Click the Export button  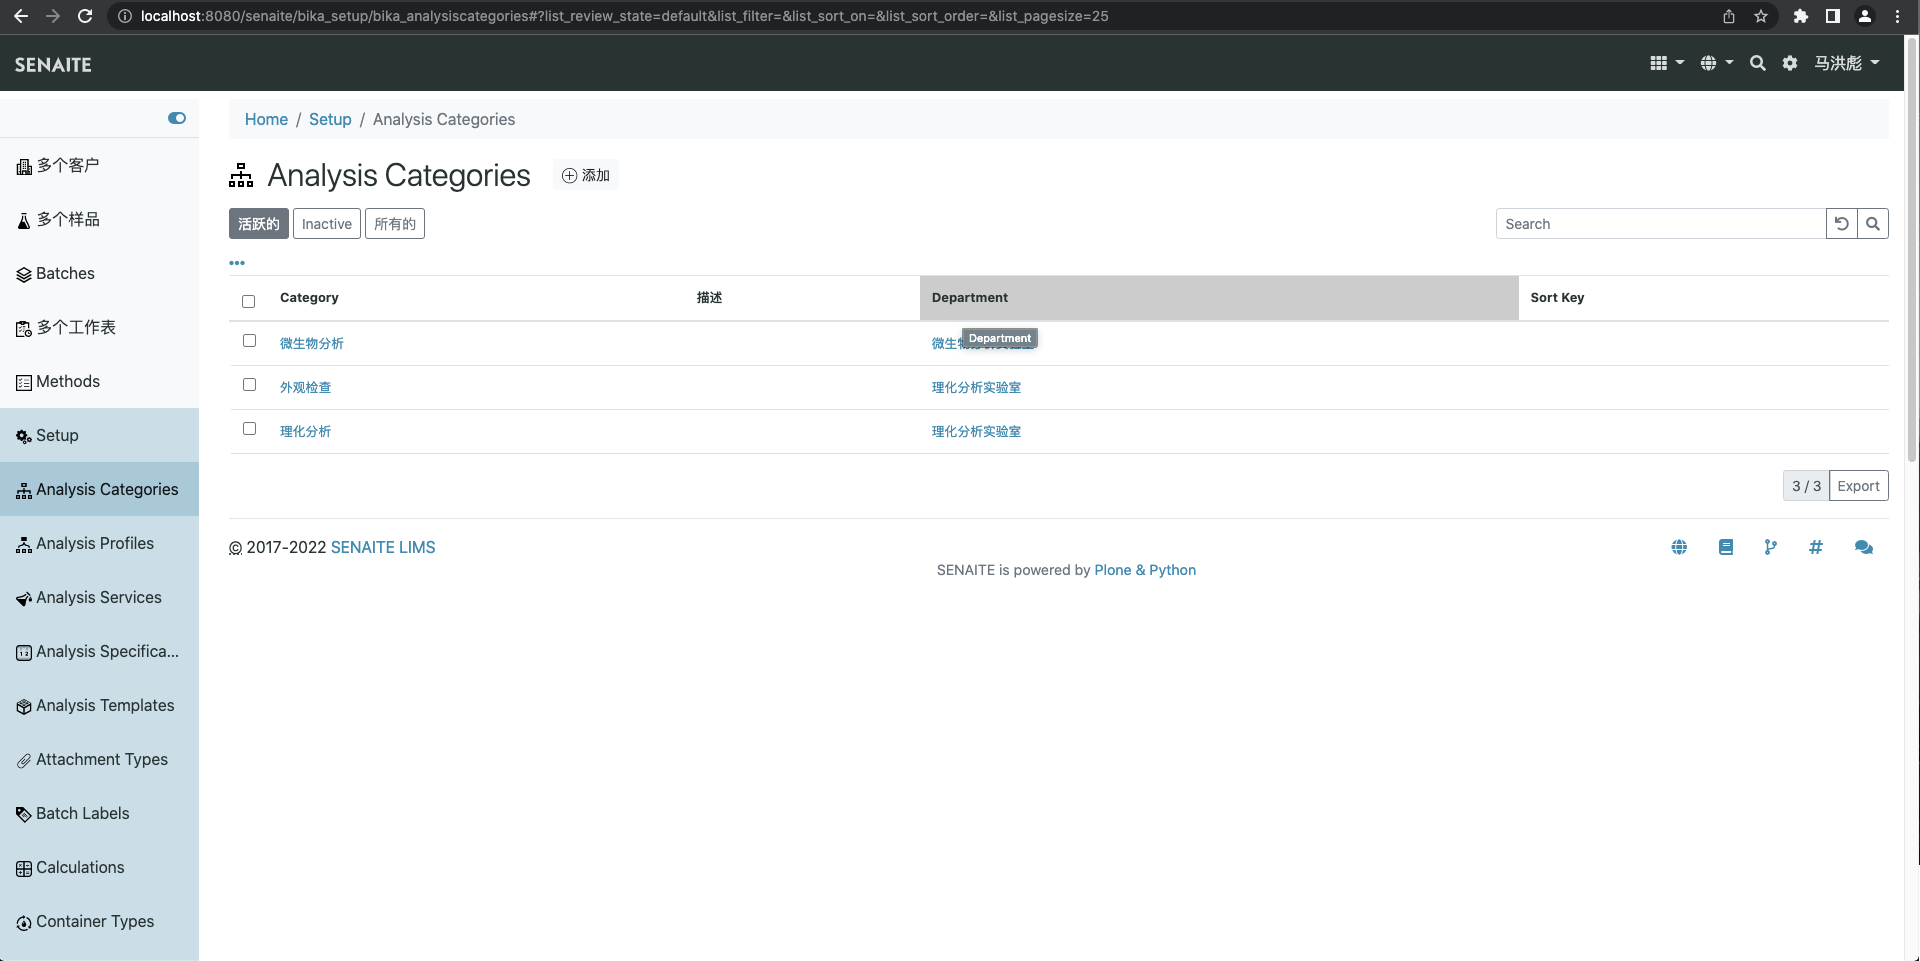(x=1858, y=486)
